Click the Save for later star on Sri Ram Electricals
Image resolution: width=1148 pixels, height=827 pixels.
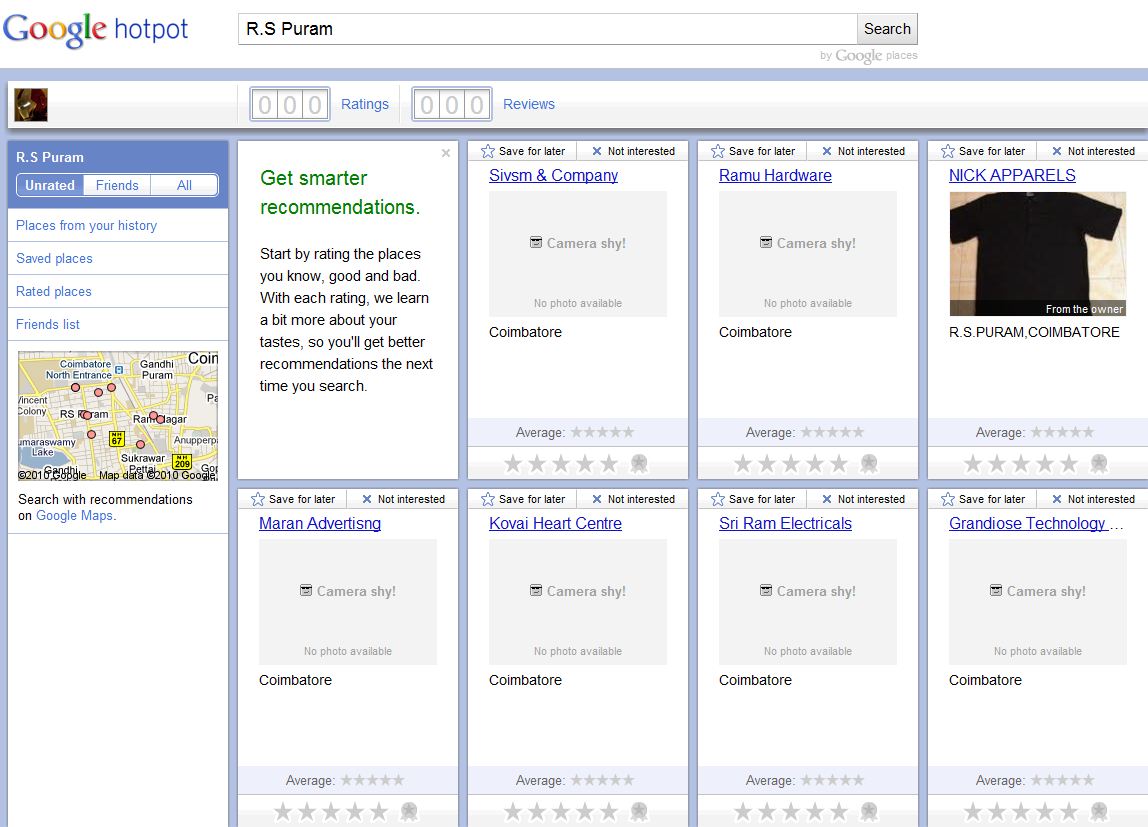click(718, 499)
